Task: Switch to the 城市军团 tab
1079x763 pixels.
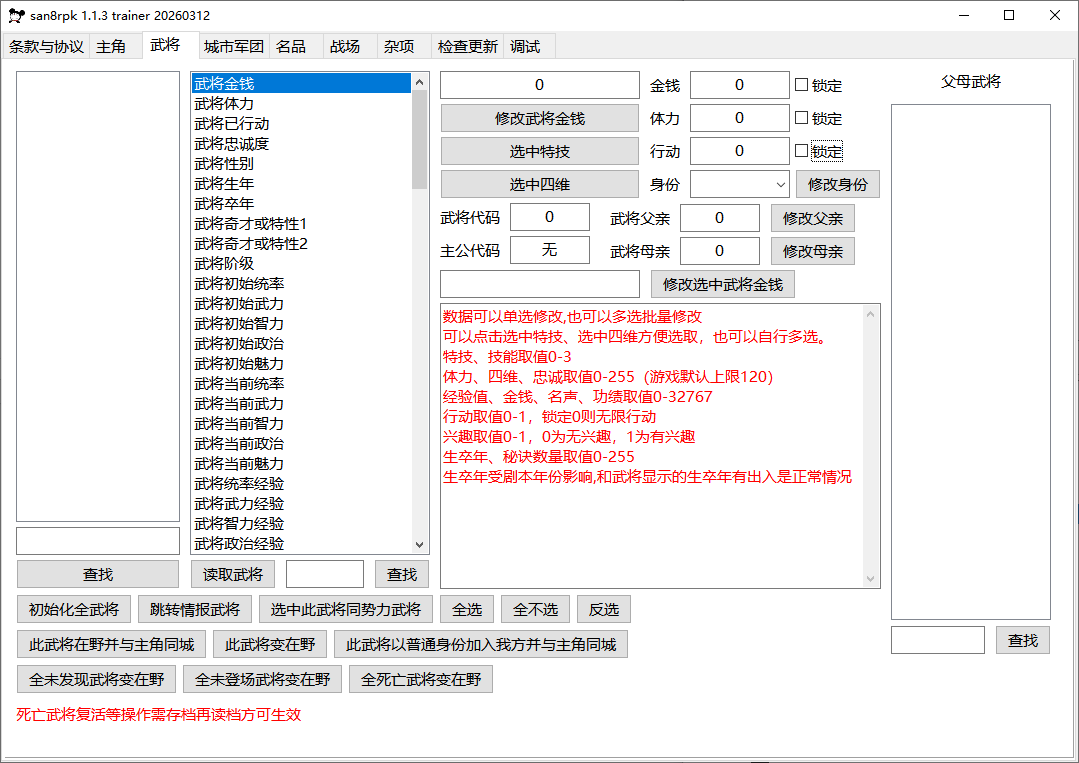Action: (x=233, y=46)
